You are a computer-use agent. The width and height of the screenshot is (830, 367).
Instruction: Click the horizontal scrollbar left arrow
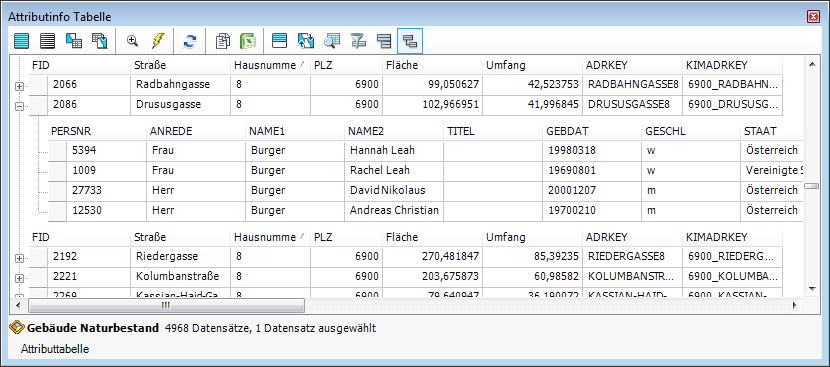click(17, 306)
